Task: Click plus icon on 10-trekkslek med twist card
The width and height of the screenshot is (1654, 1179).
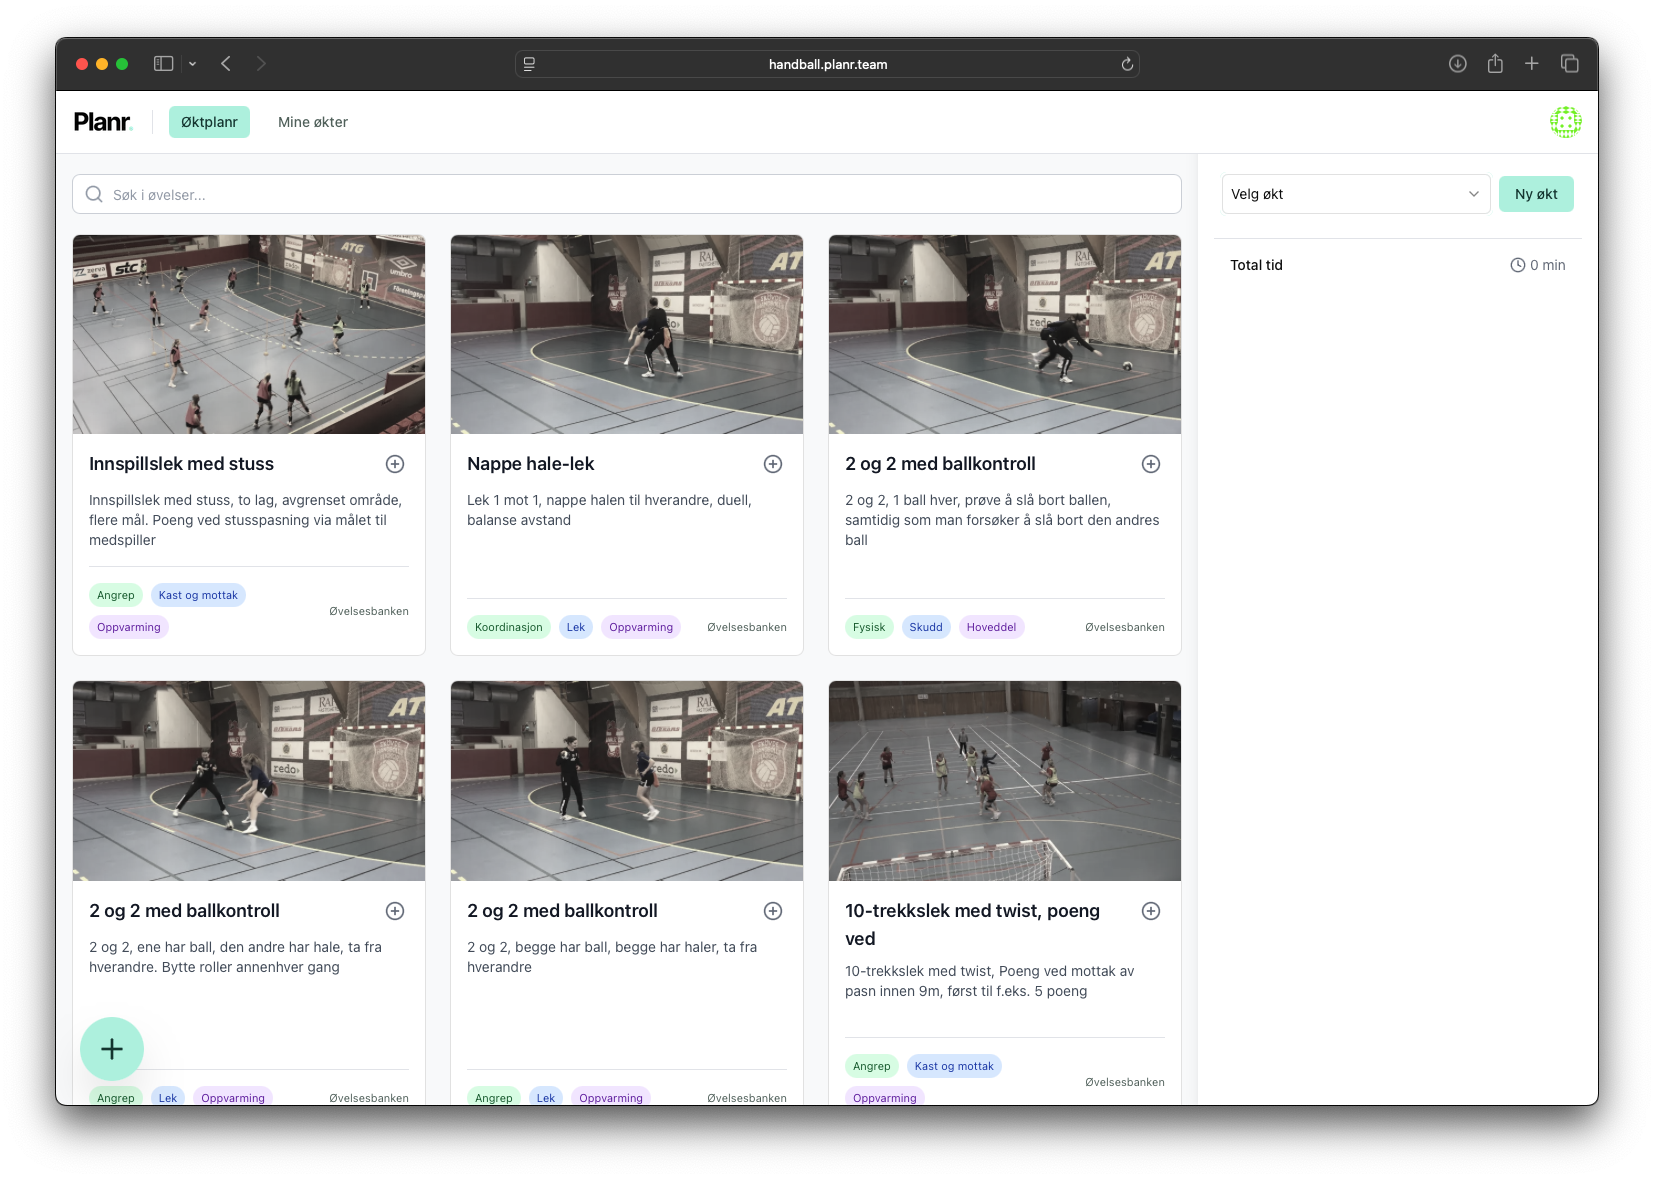Action: click(1151, 911)
